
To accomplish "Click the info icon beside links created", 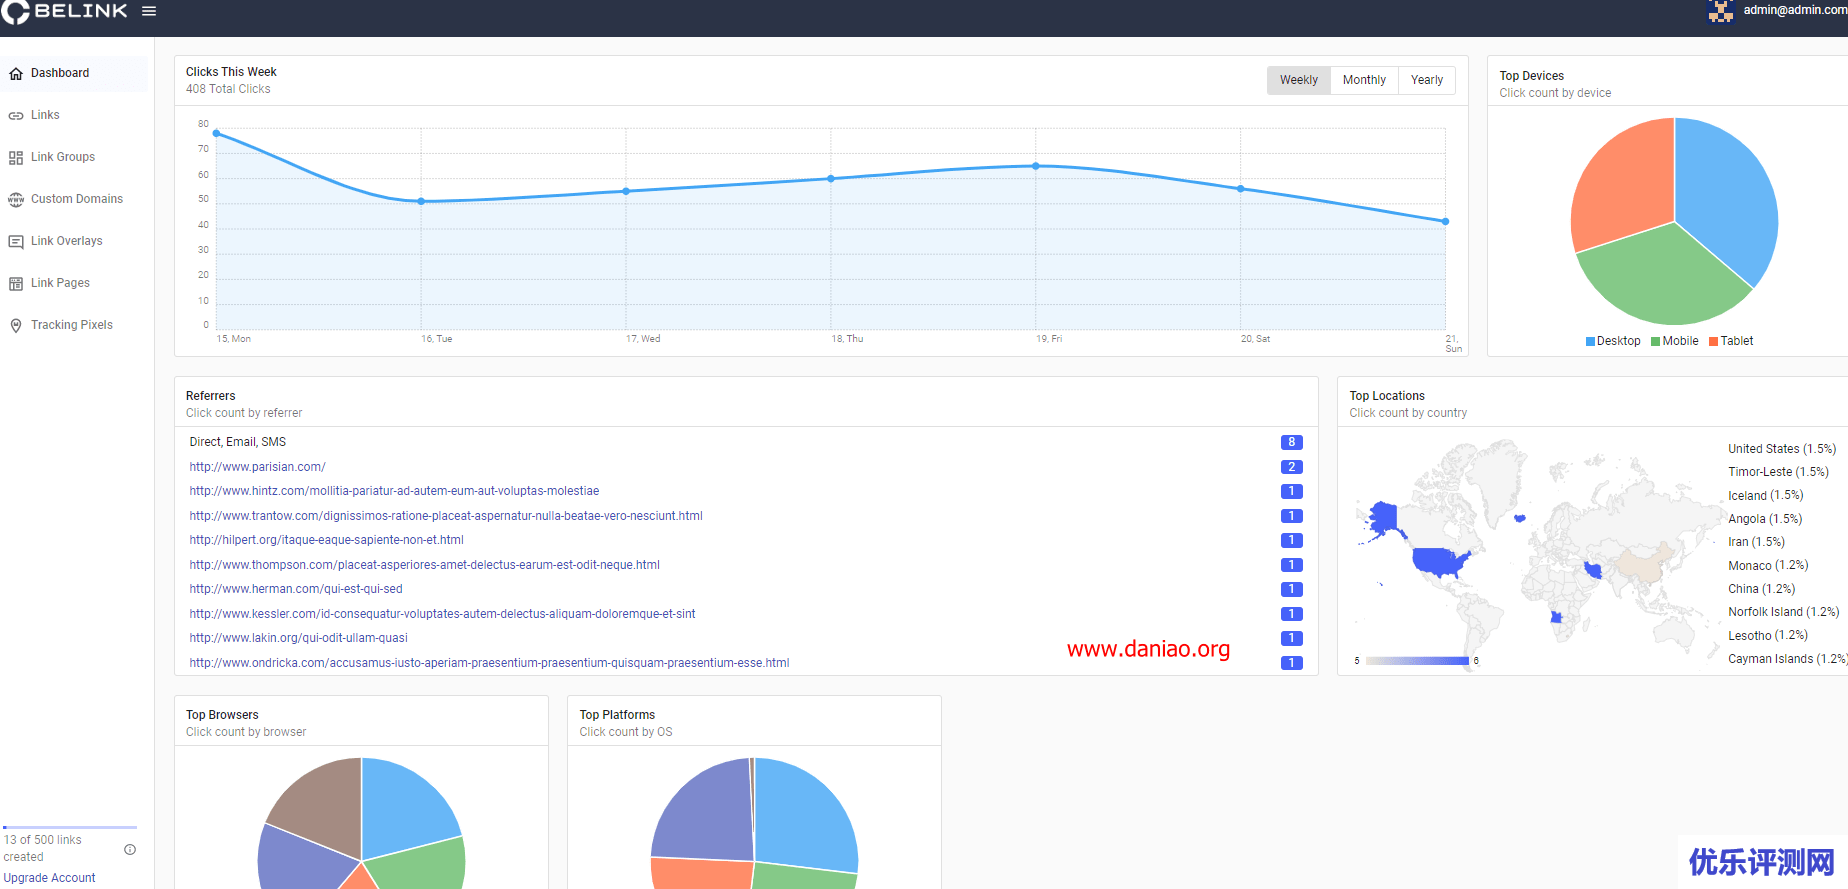I will point(130,850).
